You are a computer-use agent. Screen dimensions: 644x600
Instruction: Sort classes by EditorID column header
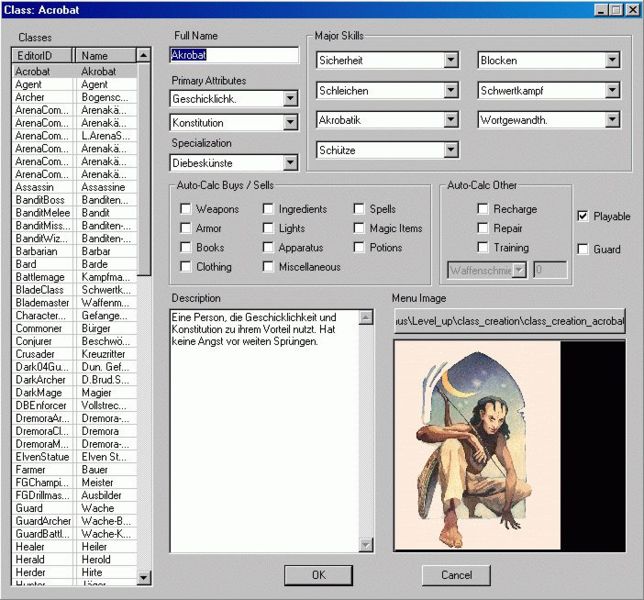click(x=43, y=56)
